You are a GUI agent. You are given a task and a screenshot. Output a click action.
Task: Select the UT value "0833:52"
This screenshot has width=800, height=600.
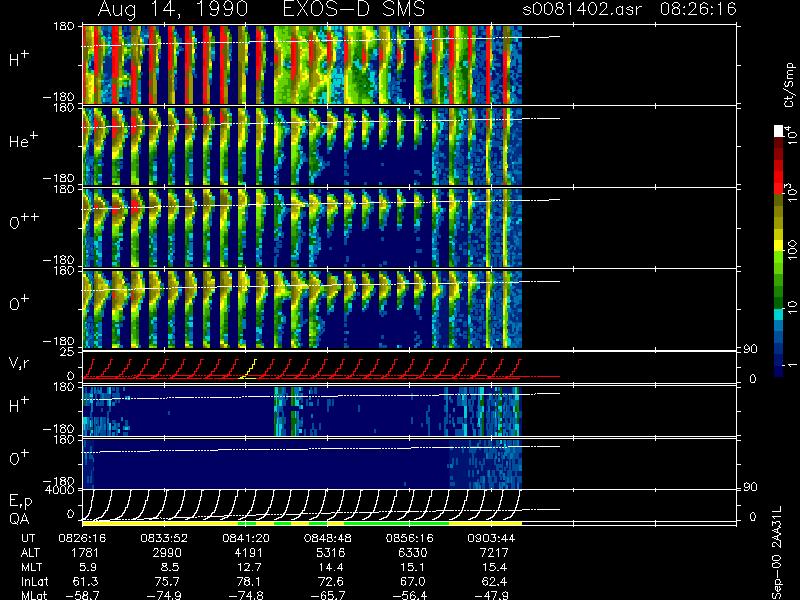tap(164, 538)
